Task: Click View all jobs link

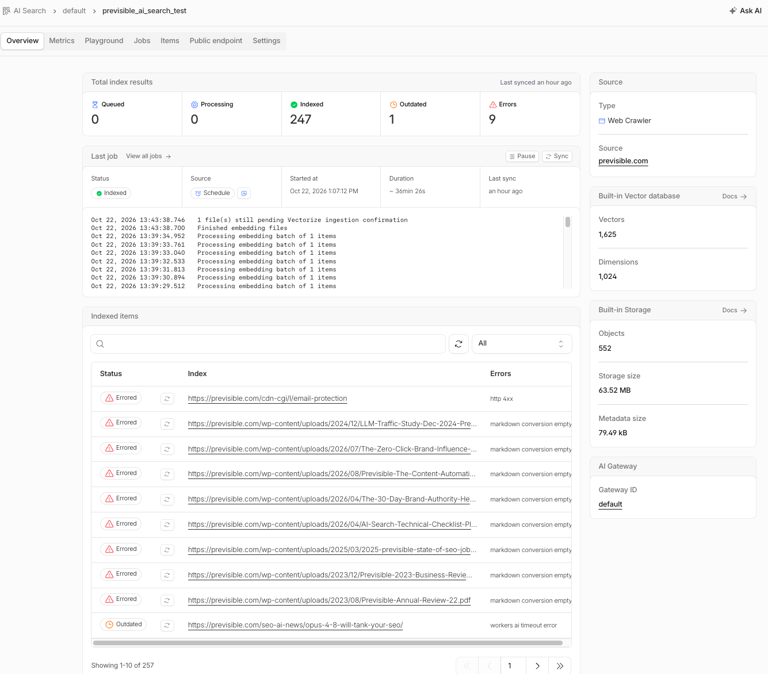Action: coord(148,156)
